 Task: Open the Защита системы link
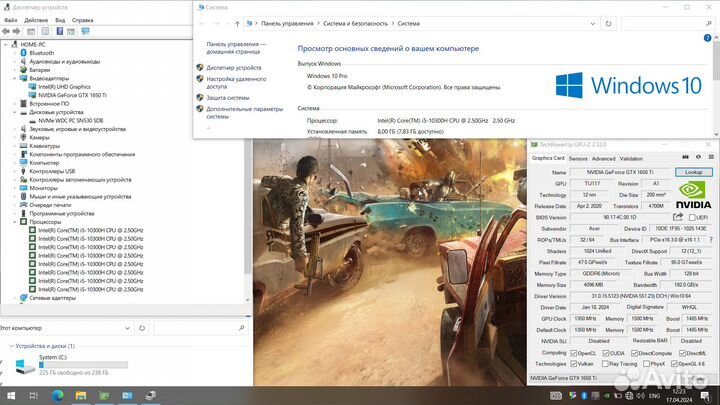(228, 98)
